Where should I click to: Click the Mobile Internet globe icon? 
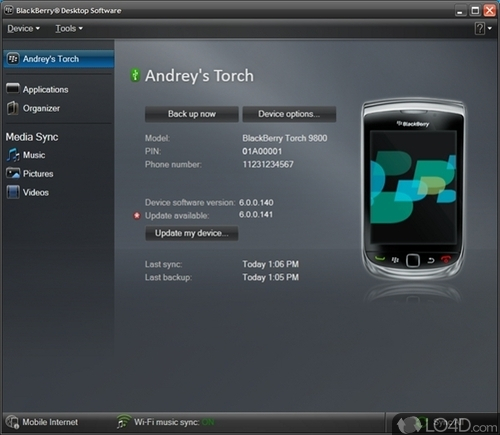click(13, 422)
